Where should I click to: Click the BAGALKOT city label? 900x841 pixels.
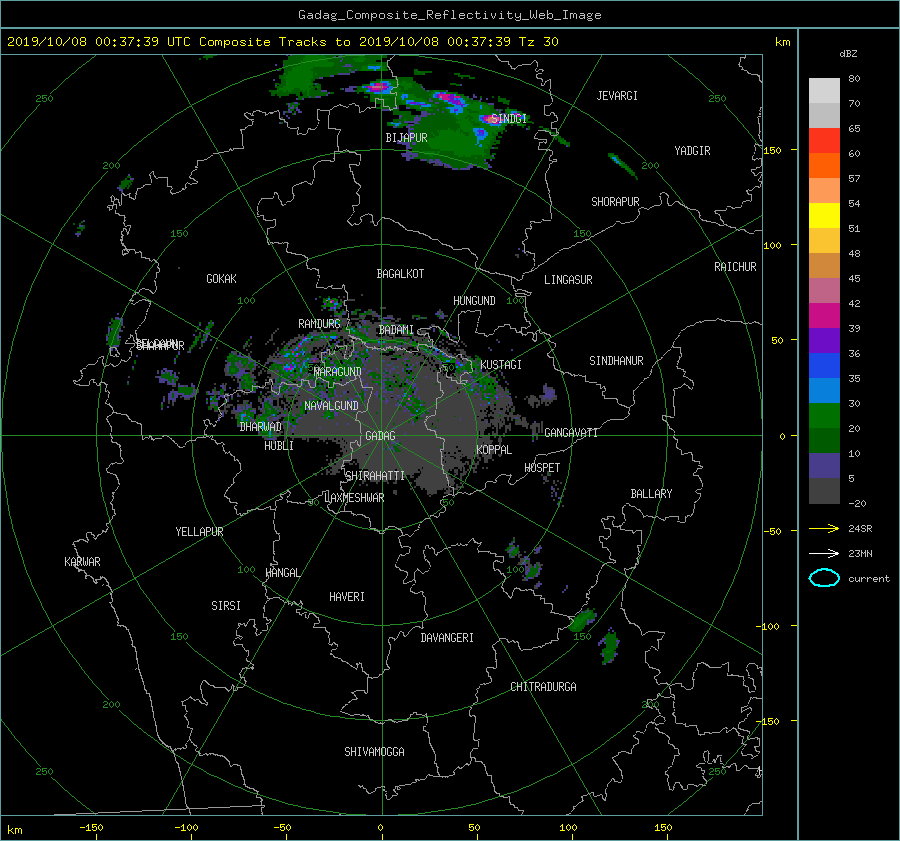tap(400, 274)
